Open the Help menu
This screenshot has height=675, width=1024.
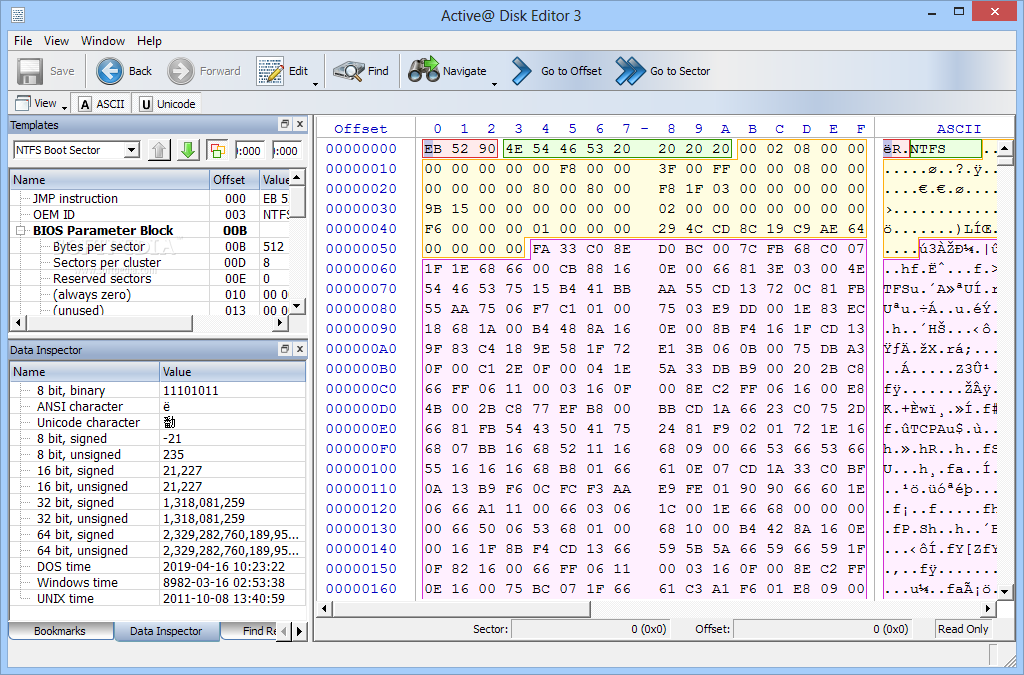149,40
